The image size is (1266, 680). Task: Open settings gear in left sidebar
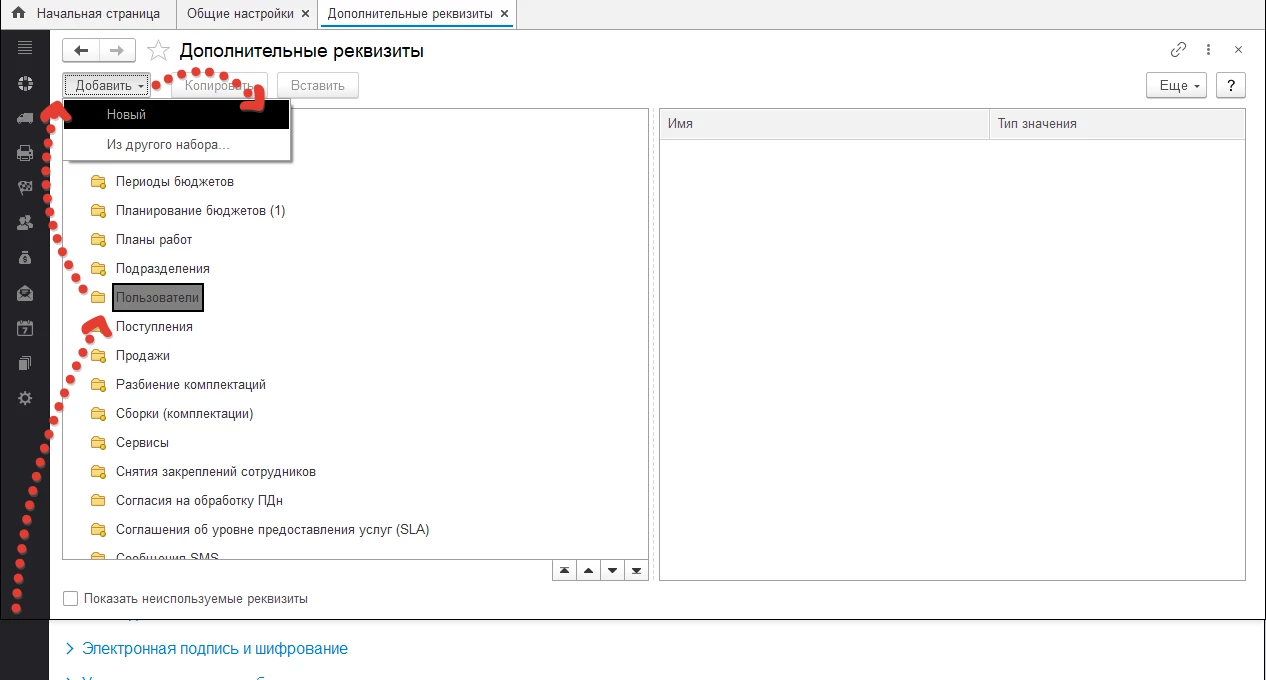click(25, 398)
